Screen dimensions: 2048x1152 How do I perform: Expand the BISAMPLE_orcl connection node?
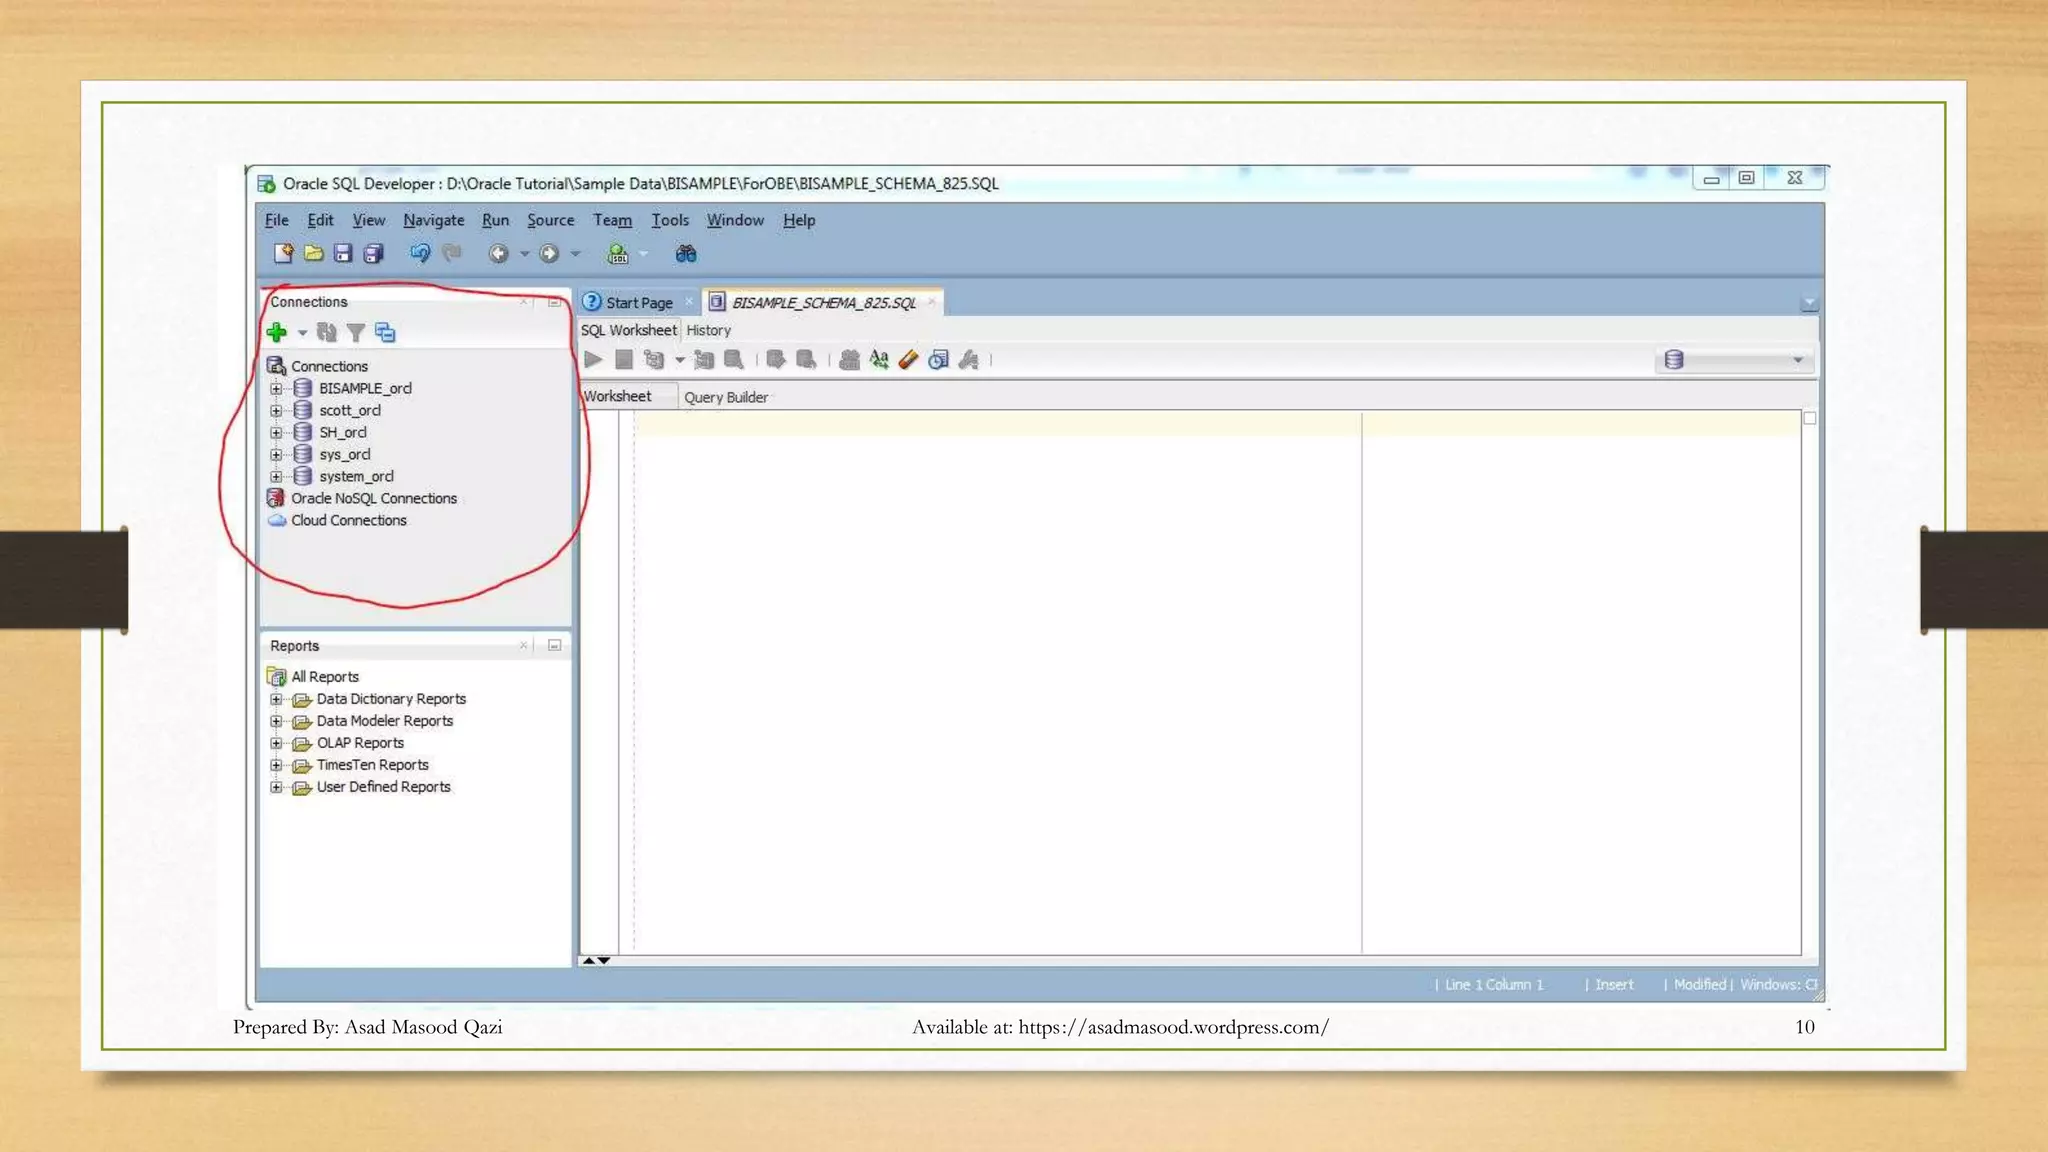pos(276,389)
